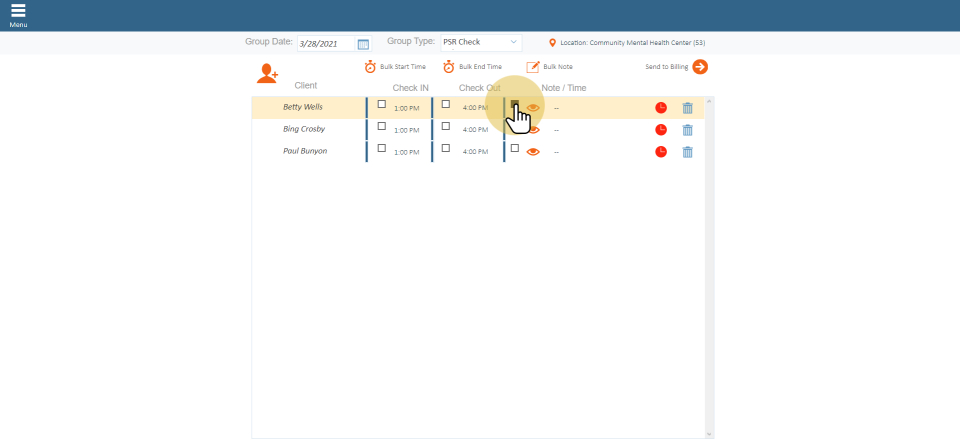Click the Bulk Note pencil icon

point(533,67)
